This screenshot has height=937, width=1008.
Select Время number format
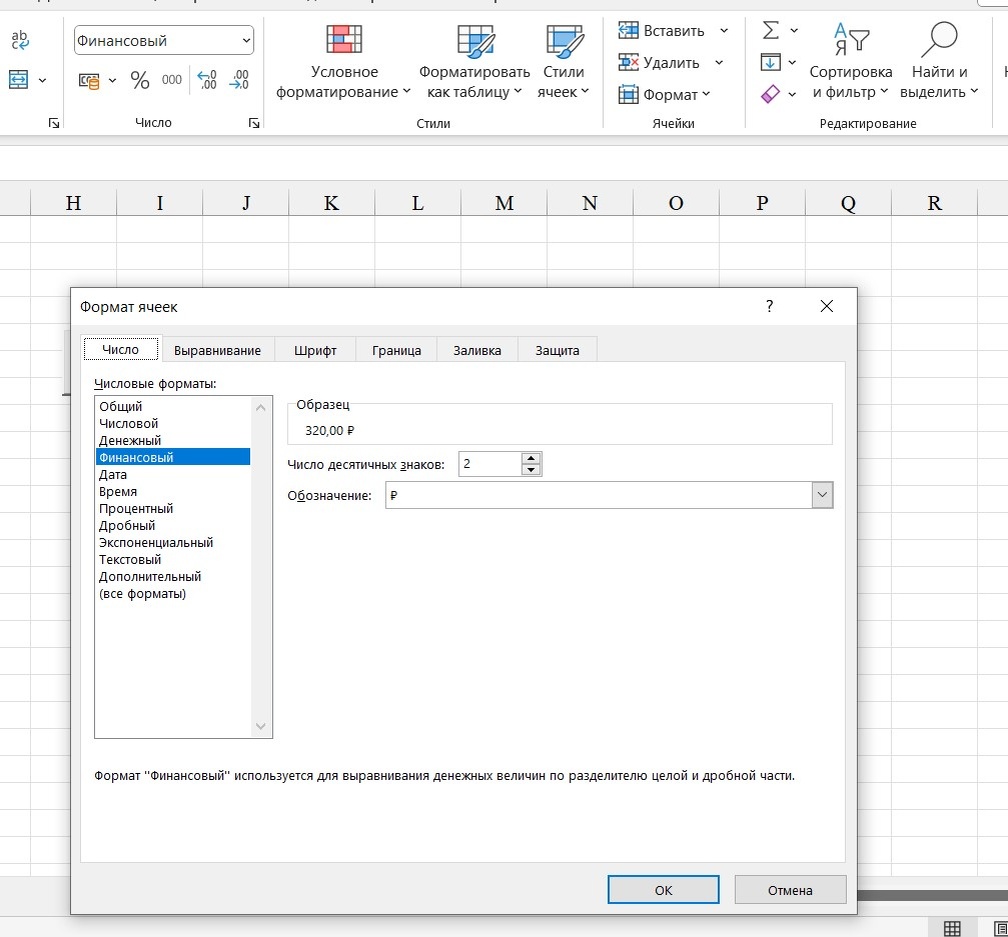coord(173,491)
